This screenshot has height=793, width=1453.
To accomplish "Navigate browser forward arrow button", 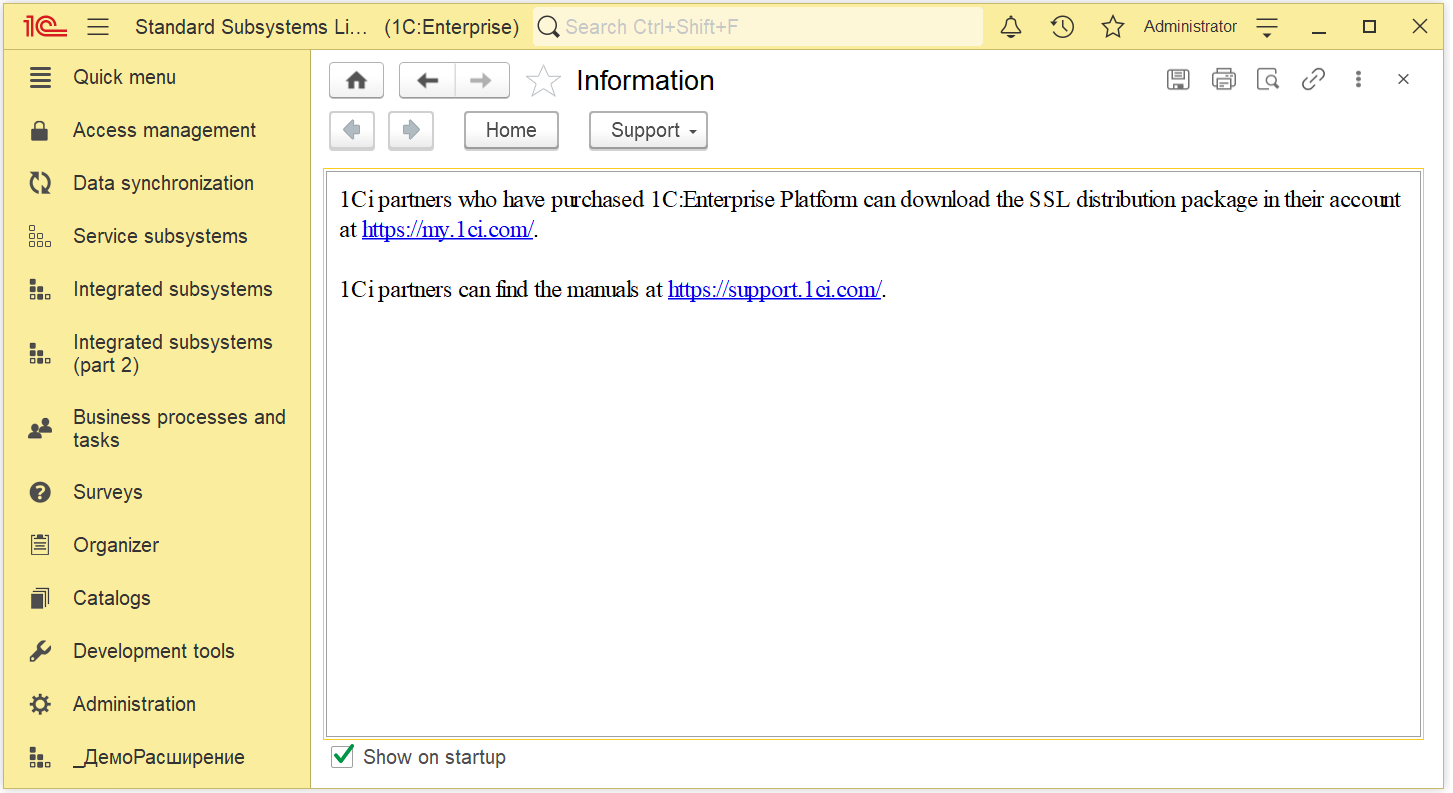I will tap(411, 130).
